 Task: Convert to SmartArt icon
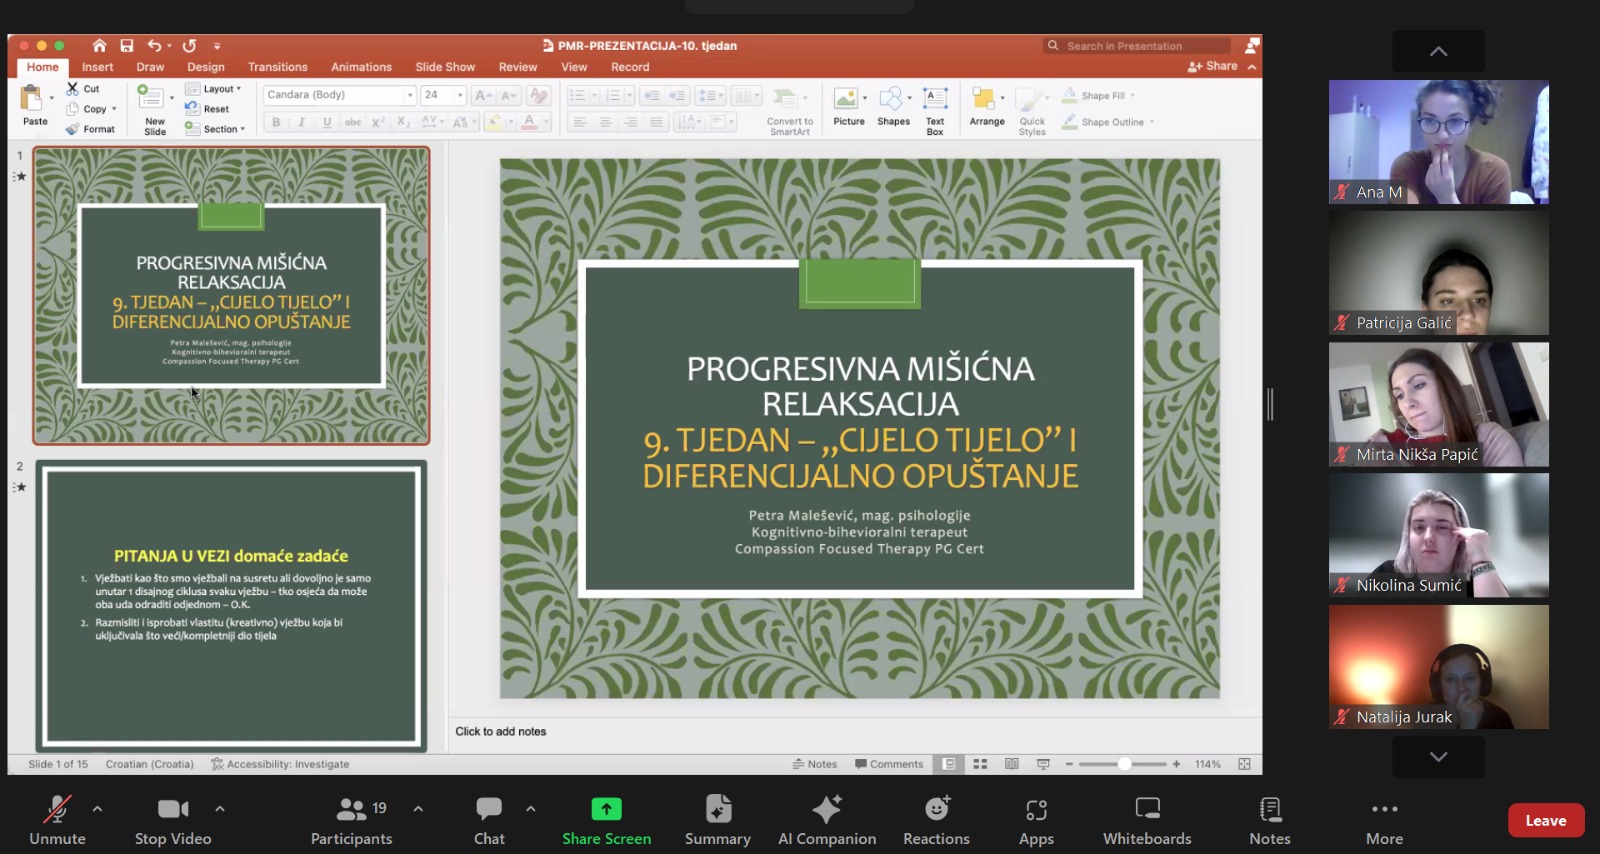coord(787,98)
